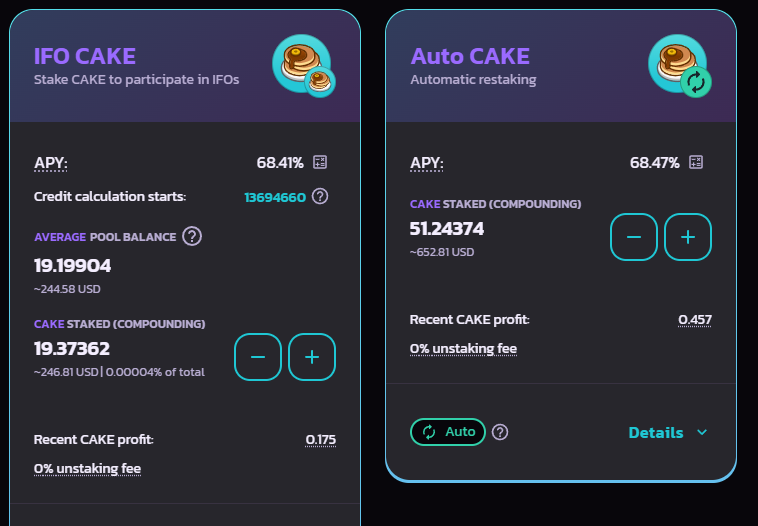758x526 pixels.
Task: Stake more CAKE with IFO pool plus button
Action: click(x=312, y=357)
